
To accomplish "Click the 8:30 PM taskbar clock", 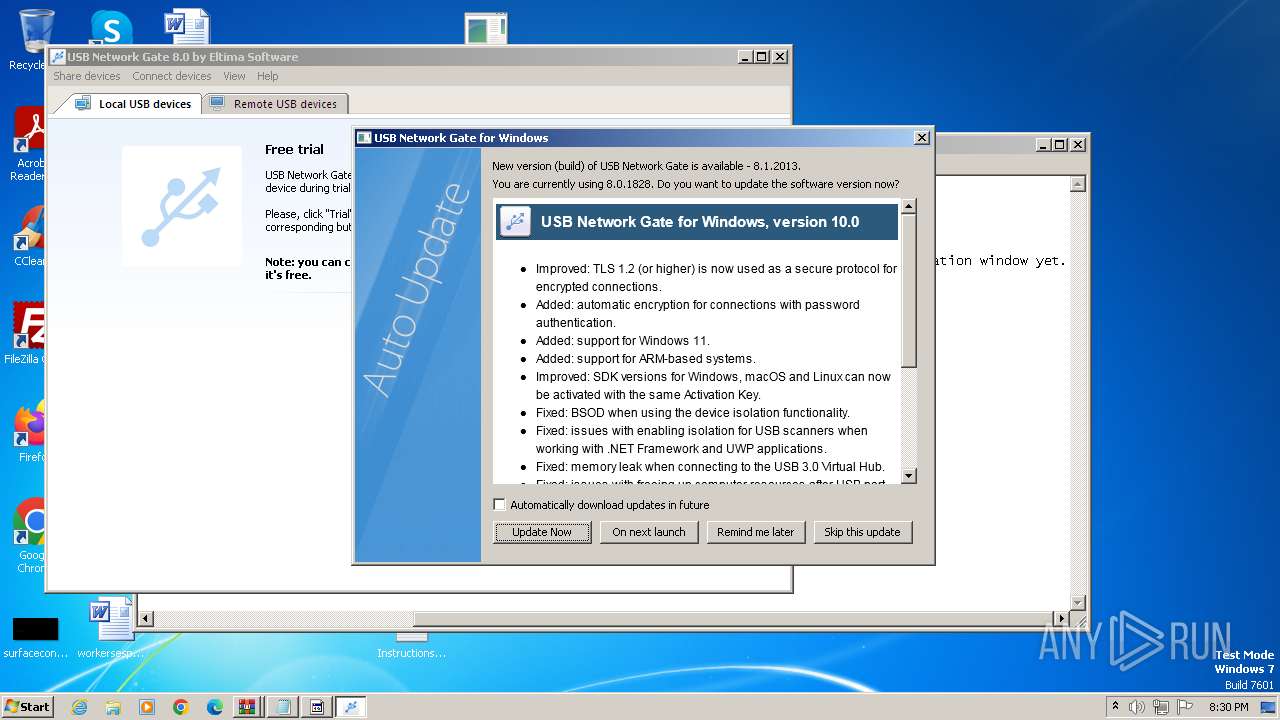I will click(1229, 706).
